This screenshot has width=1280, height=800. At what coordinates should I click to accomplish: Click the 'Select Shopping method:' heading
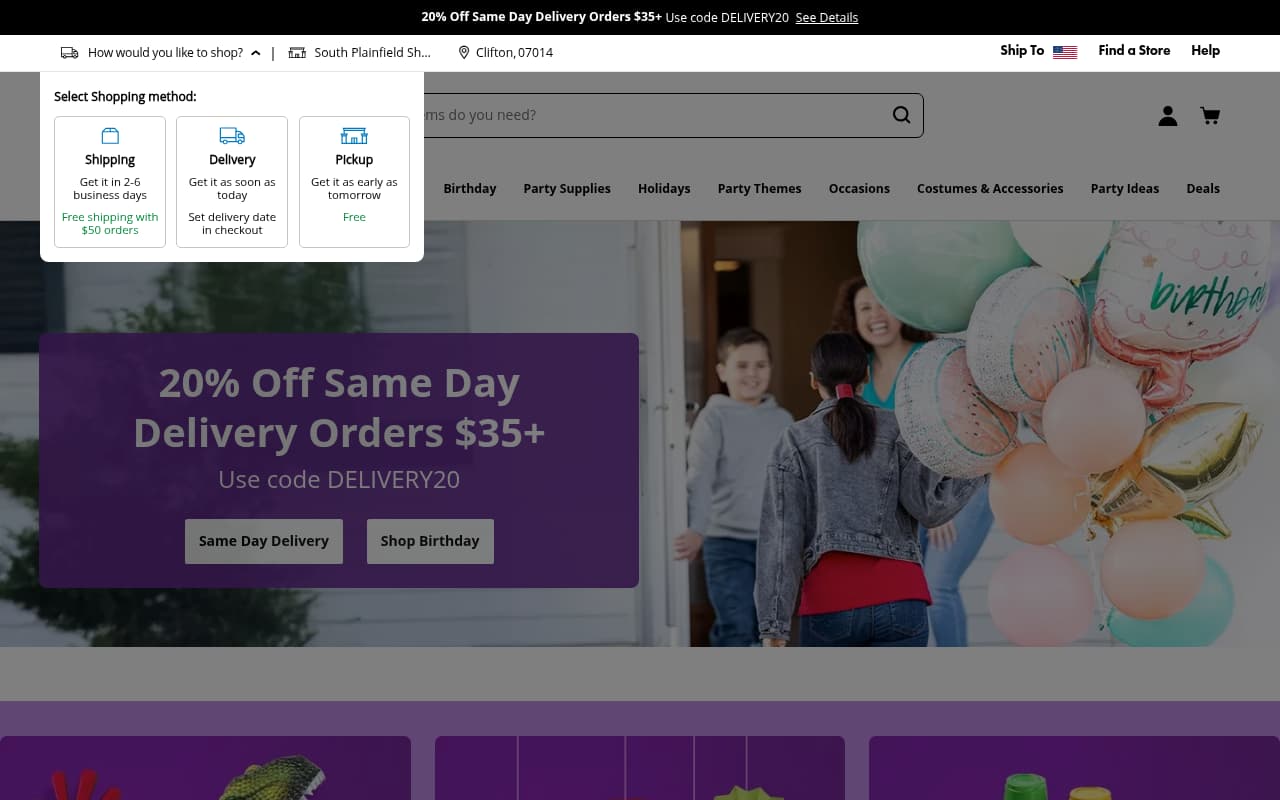[125, 97]
